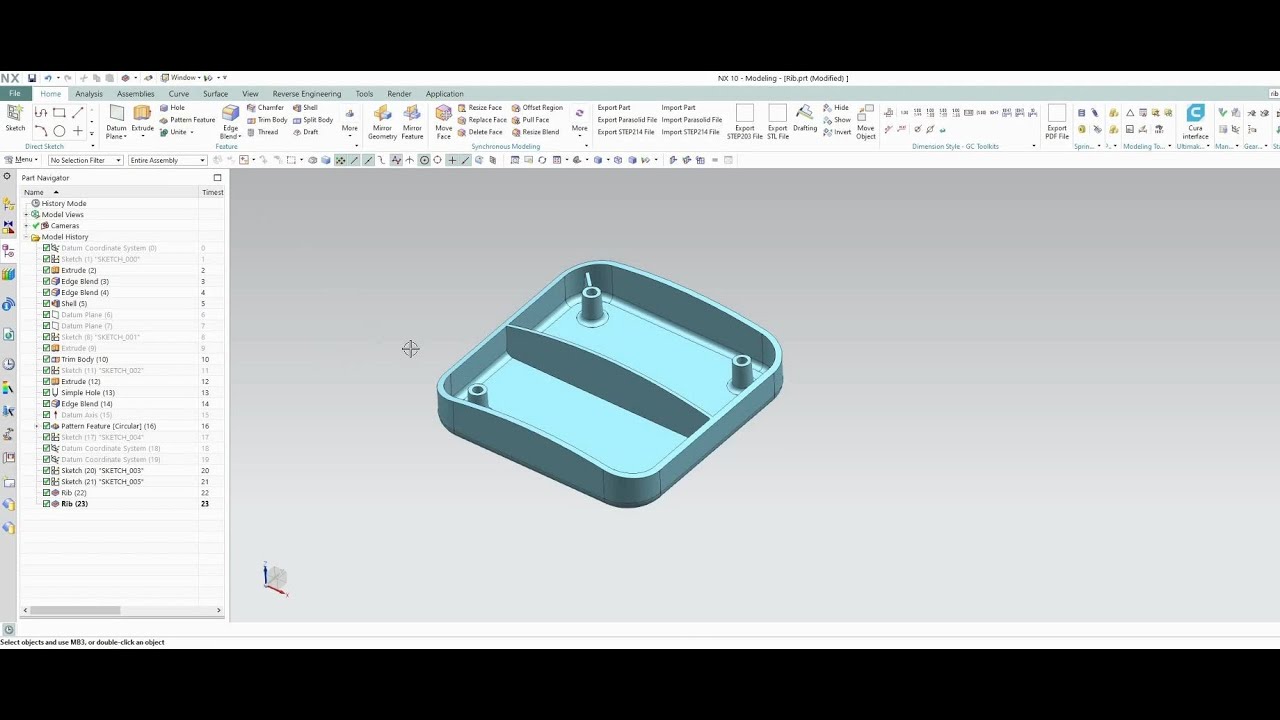Click the Move Object tool
This screenshot has width=1280, height=720.
[x=865, y=122]
